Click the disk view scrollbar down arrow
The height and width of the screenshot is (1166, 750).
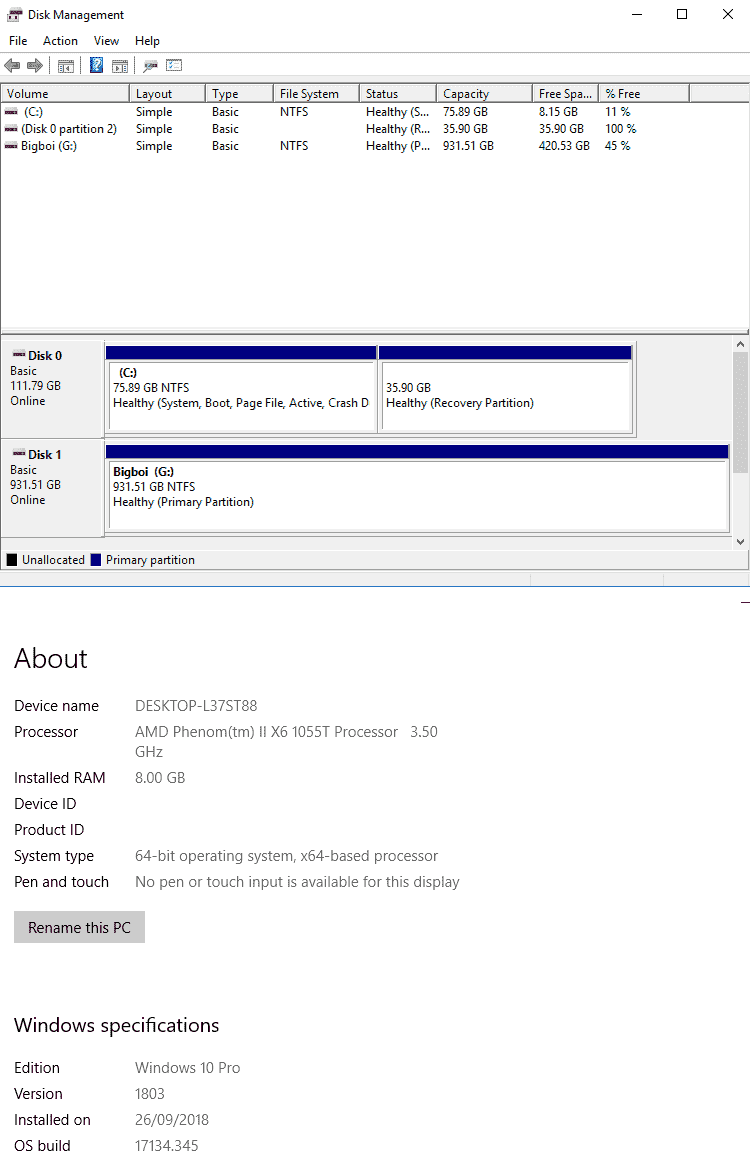740,541
